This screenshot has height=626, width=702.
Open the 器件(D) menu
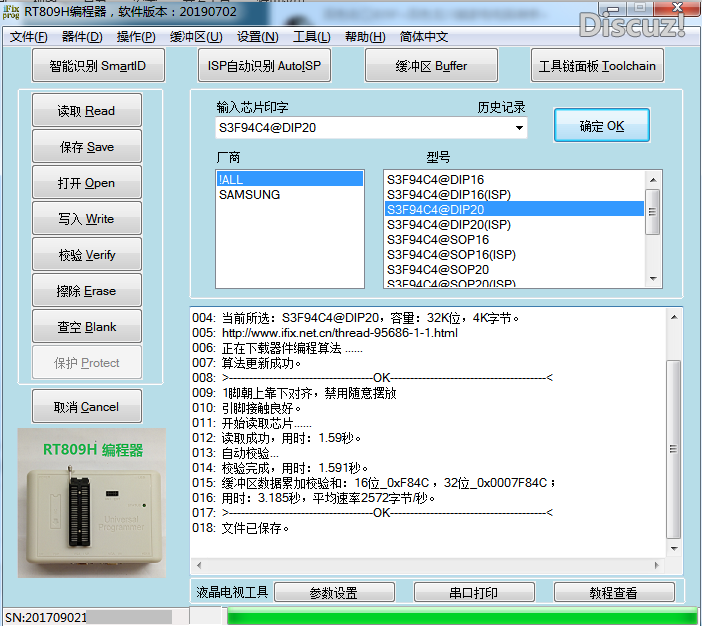[82, 37]
